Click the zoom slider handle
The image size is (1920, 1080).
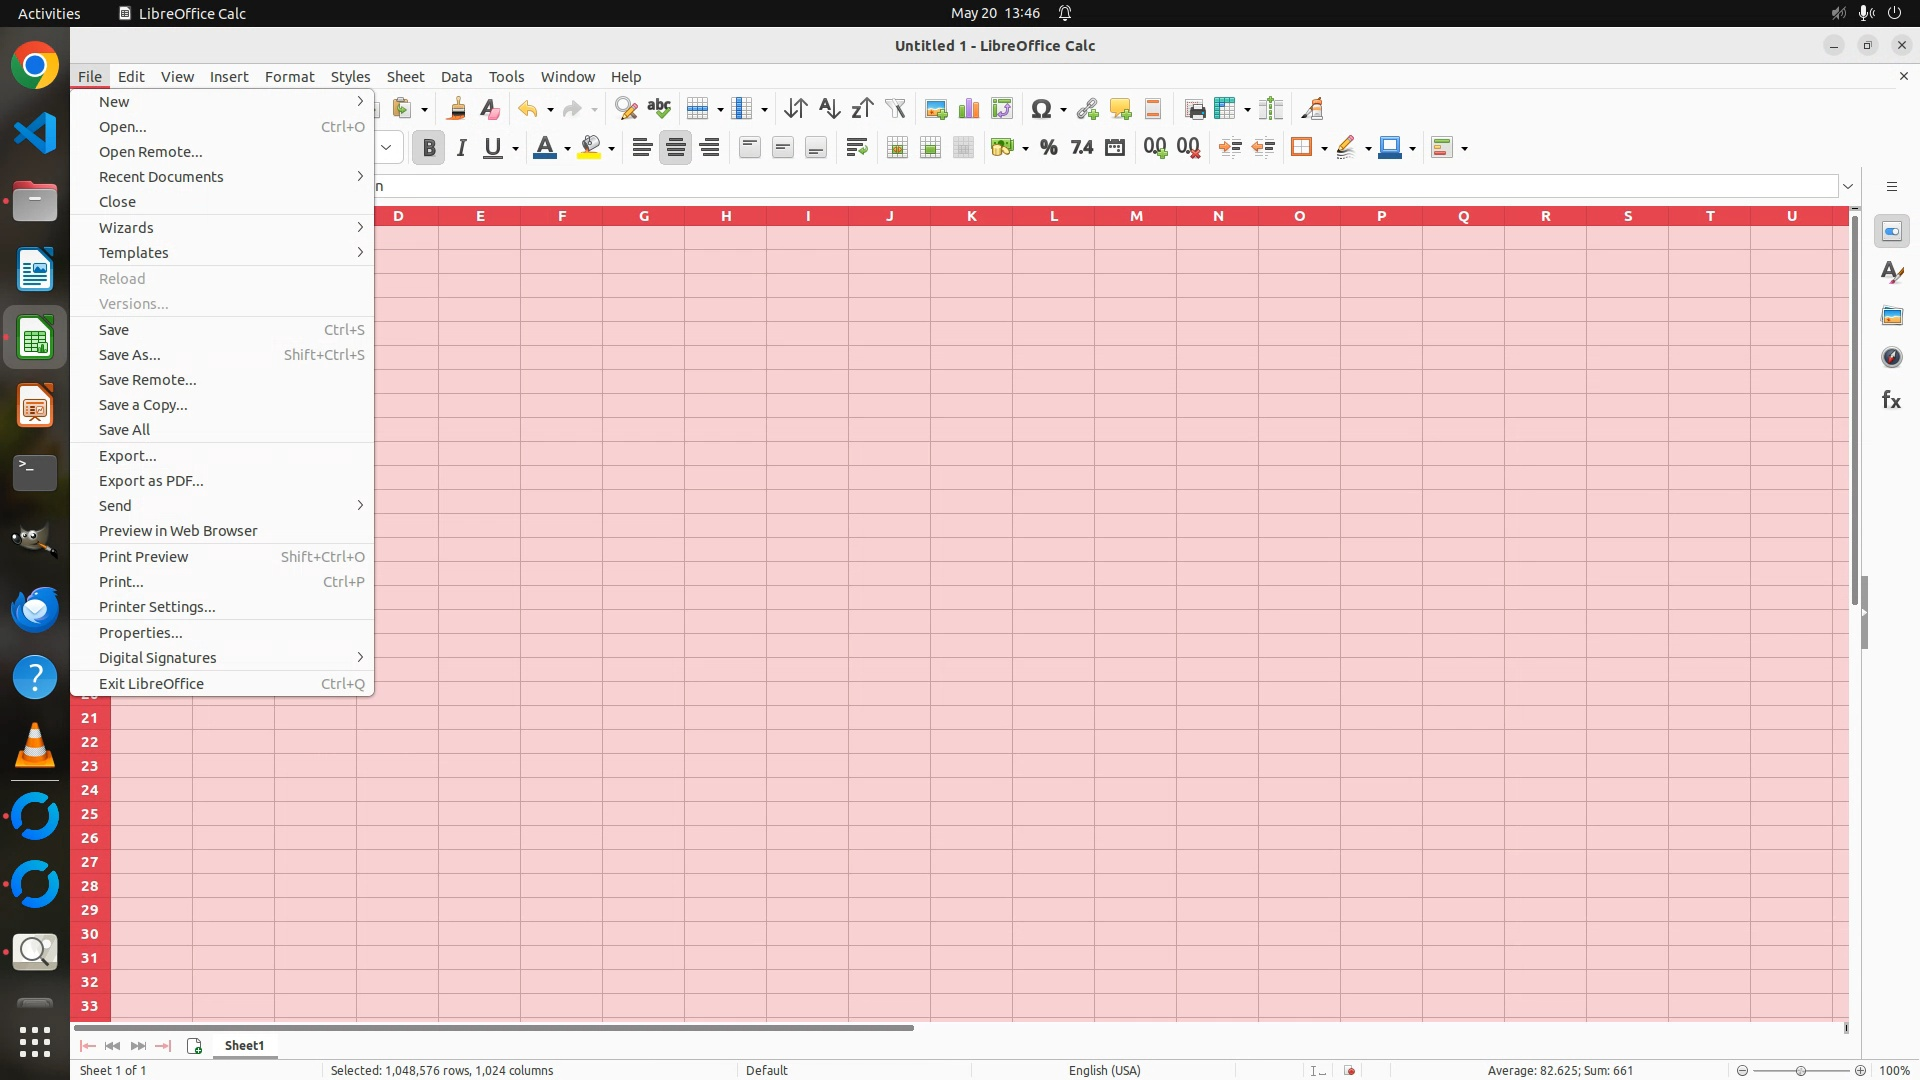(1801, 1070)
